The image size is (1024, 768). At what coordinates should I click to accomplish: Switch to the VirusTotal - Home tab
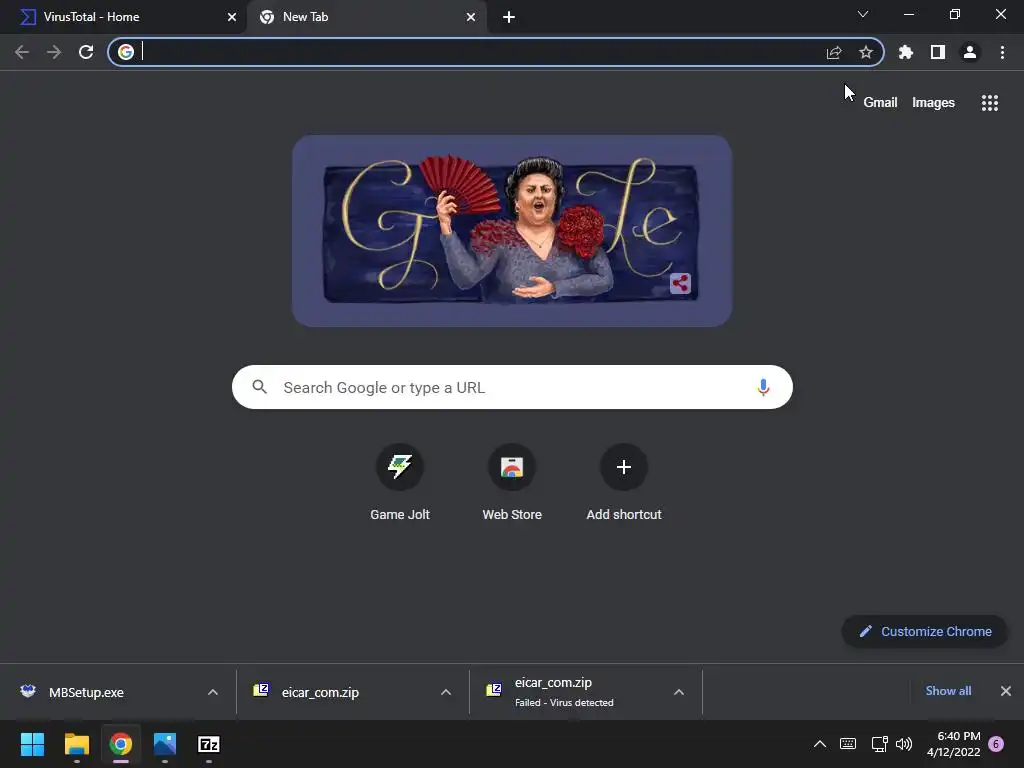(123, 17)
